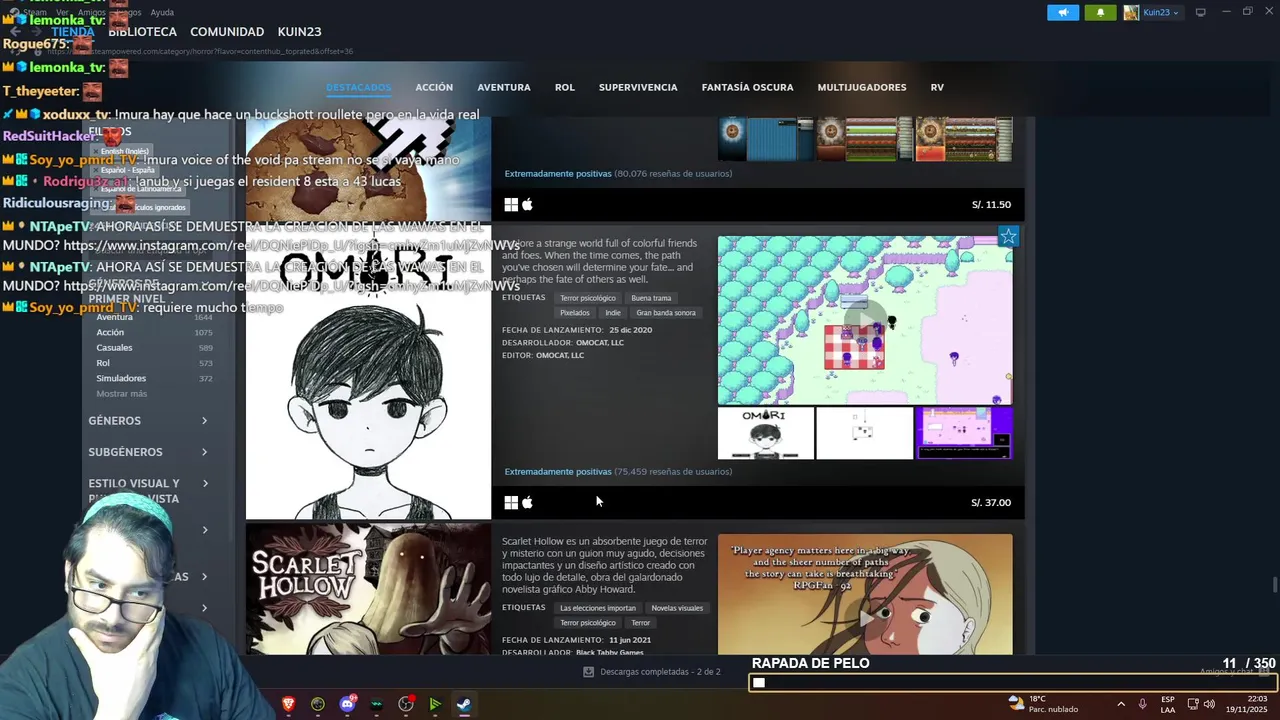This screenshot has height=720, width=1280.
Task: Click the 'Terror' tag on Scarlet Hollow
Action: 641,623
